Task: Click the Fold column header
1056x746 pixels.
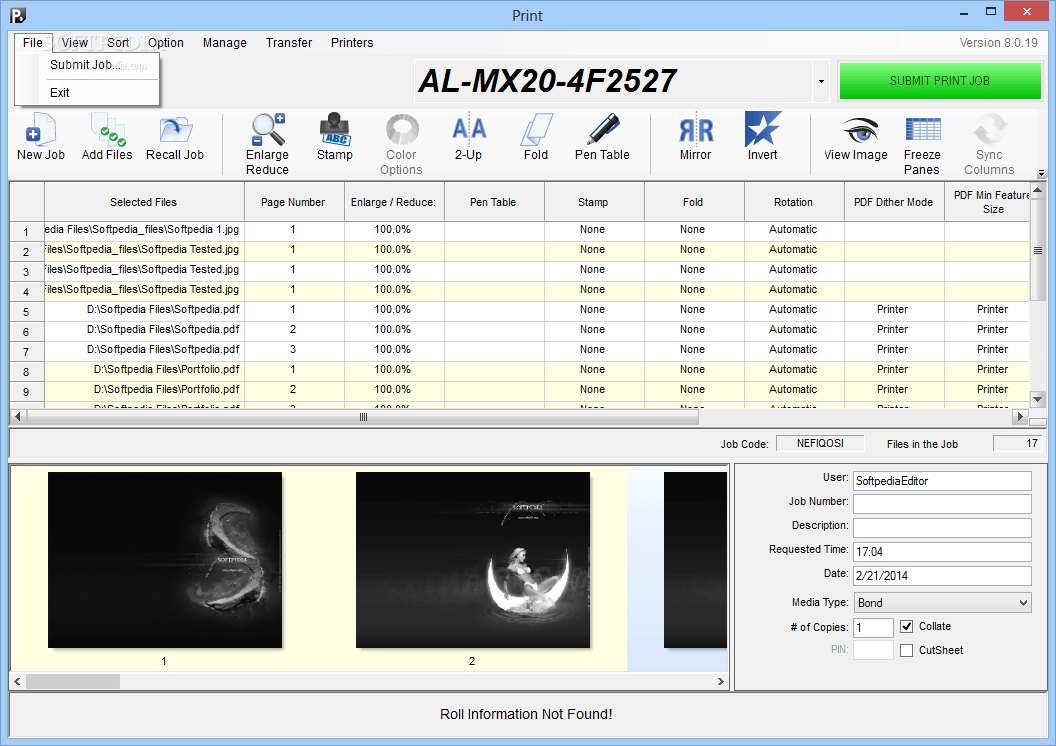Action: [694, 202]
